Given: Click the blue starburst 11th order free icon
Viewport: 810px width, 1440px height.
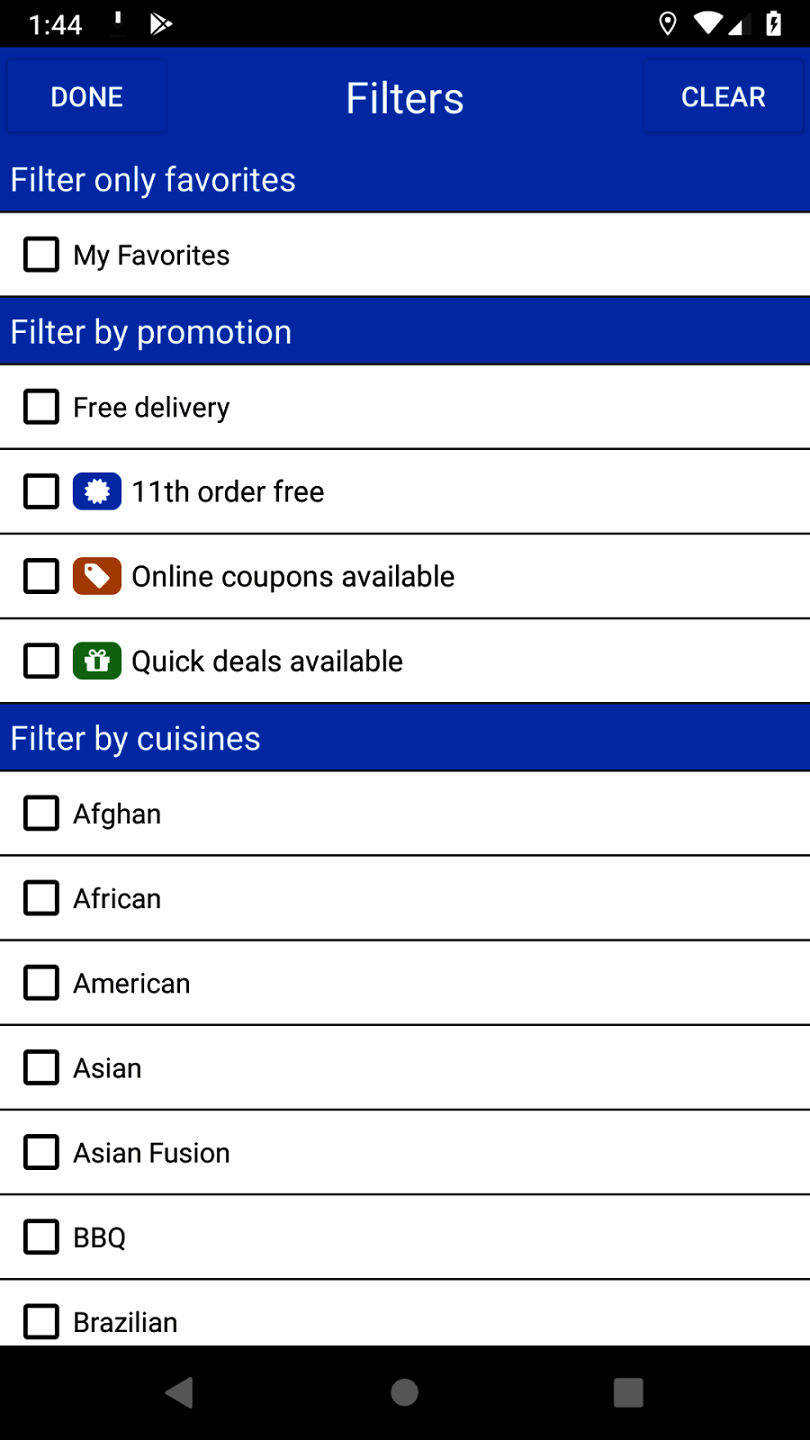Looking at the screenshot, I should pos(96,491).
